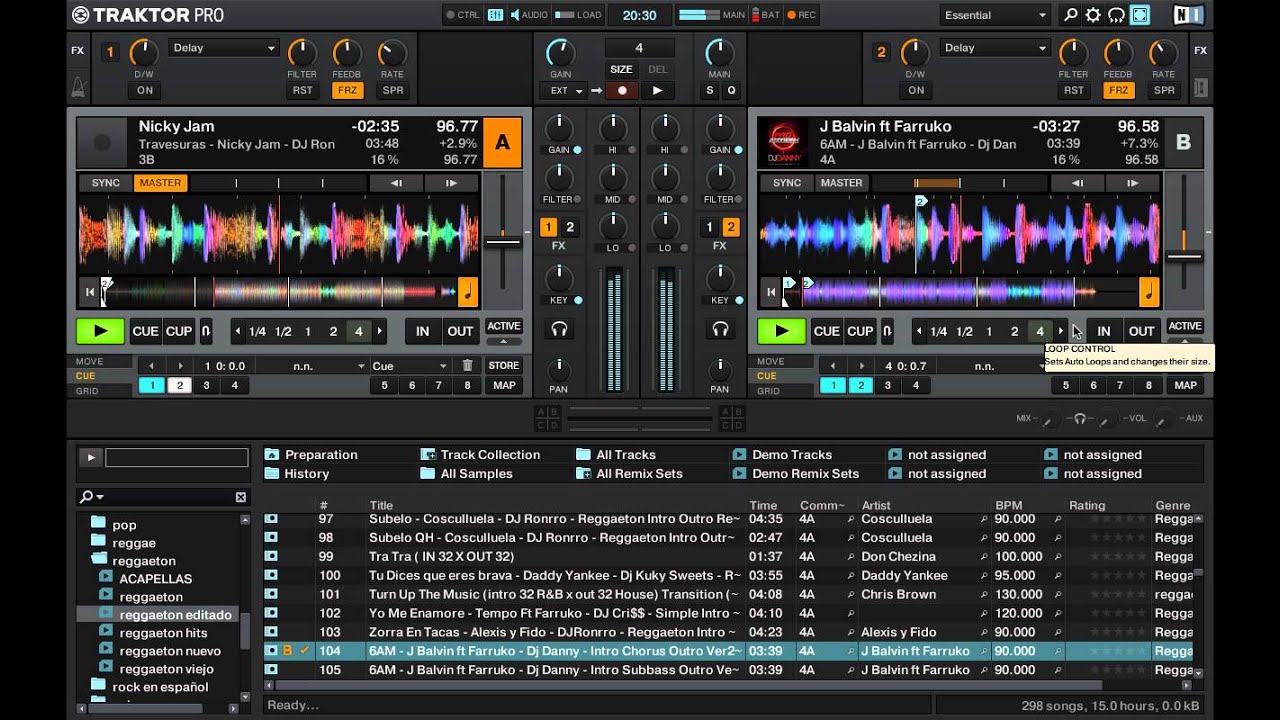The width and height of the screenshot is (1280, 720).
Task: Clear the browser search field X
Action: [x=240, y=497]
